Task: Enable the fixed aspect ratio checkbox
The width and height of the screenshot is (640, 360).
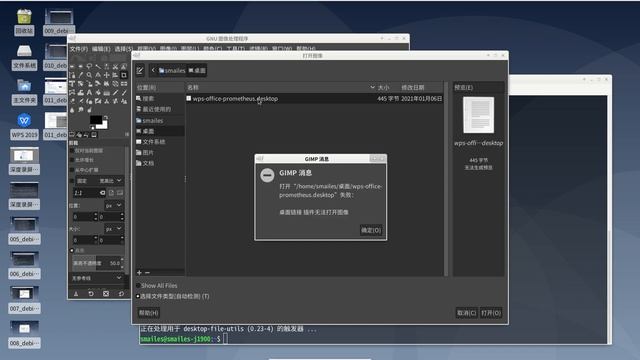Action: coord(72,180)
